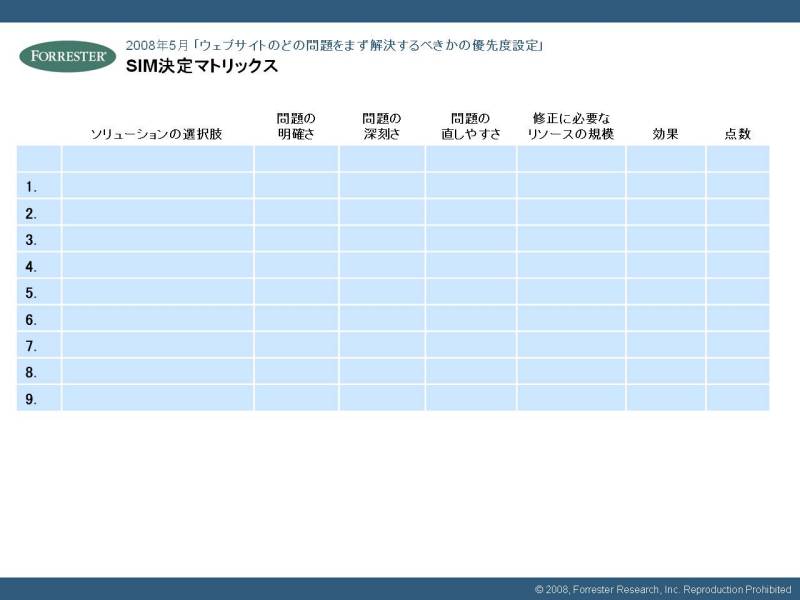
Task: Click the row number 5 cell
Action: pyautogui.click(x=39, y=292)
